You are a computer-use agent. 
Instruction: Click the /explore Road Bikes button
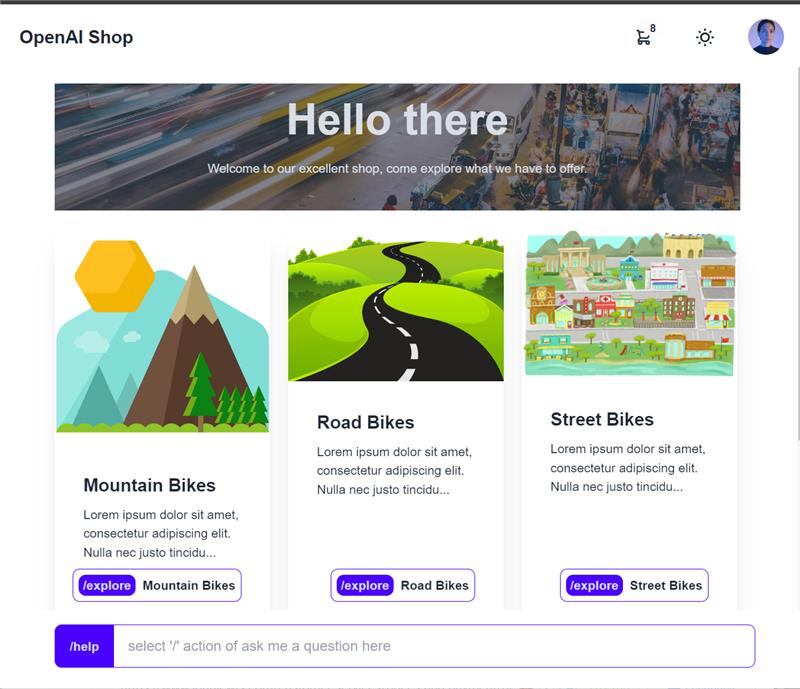[x=403, y=585]
